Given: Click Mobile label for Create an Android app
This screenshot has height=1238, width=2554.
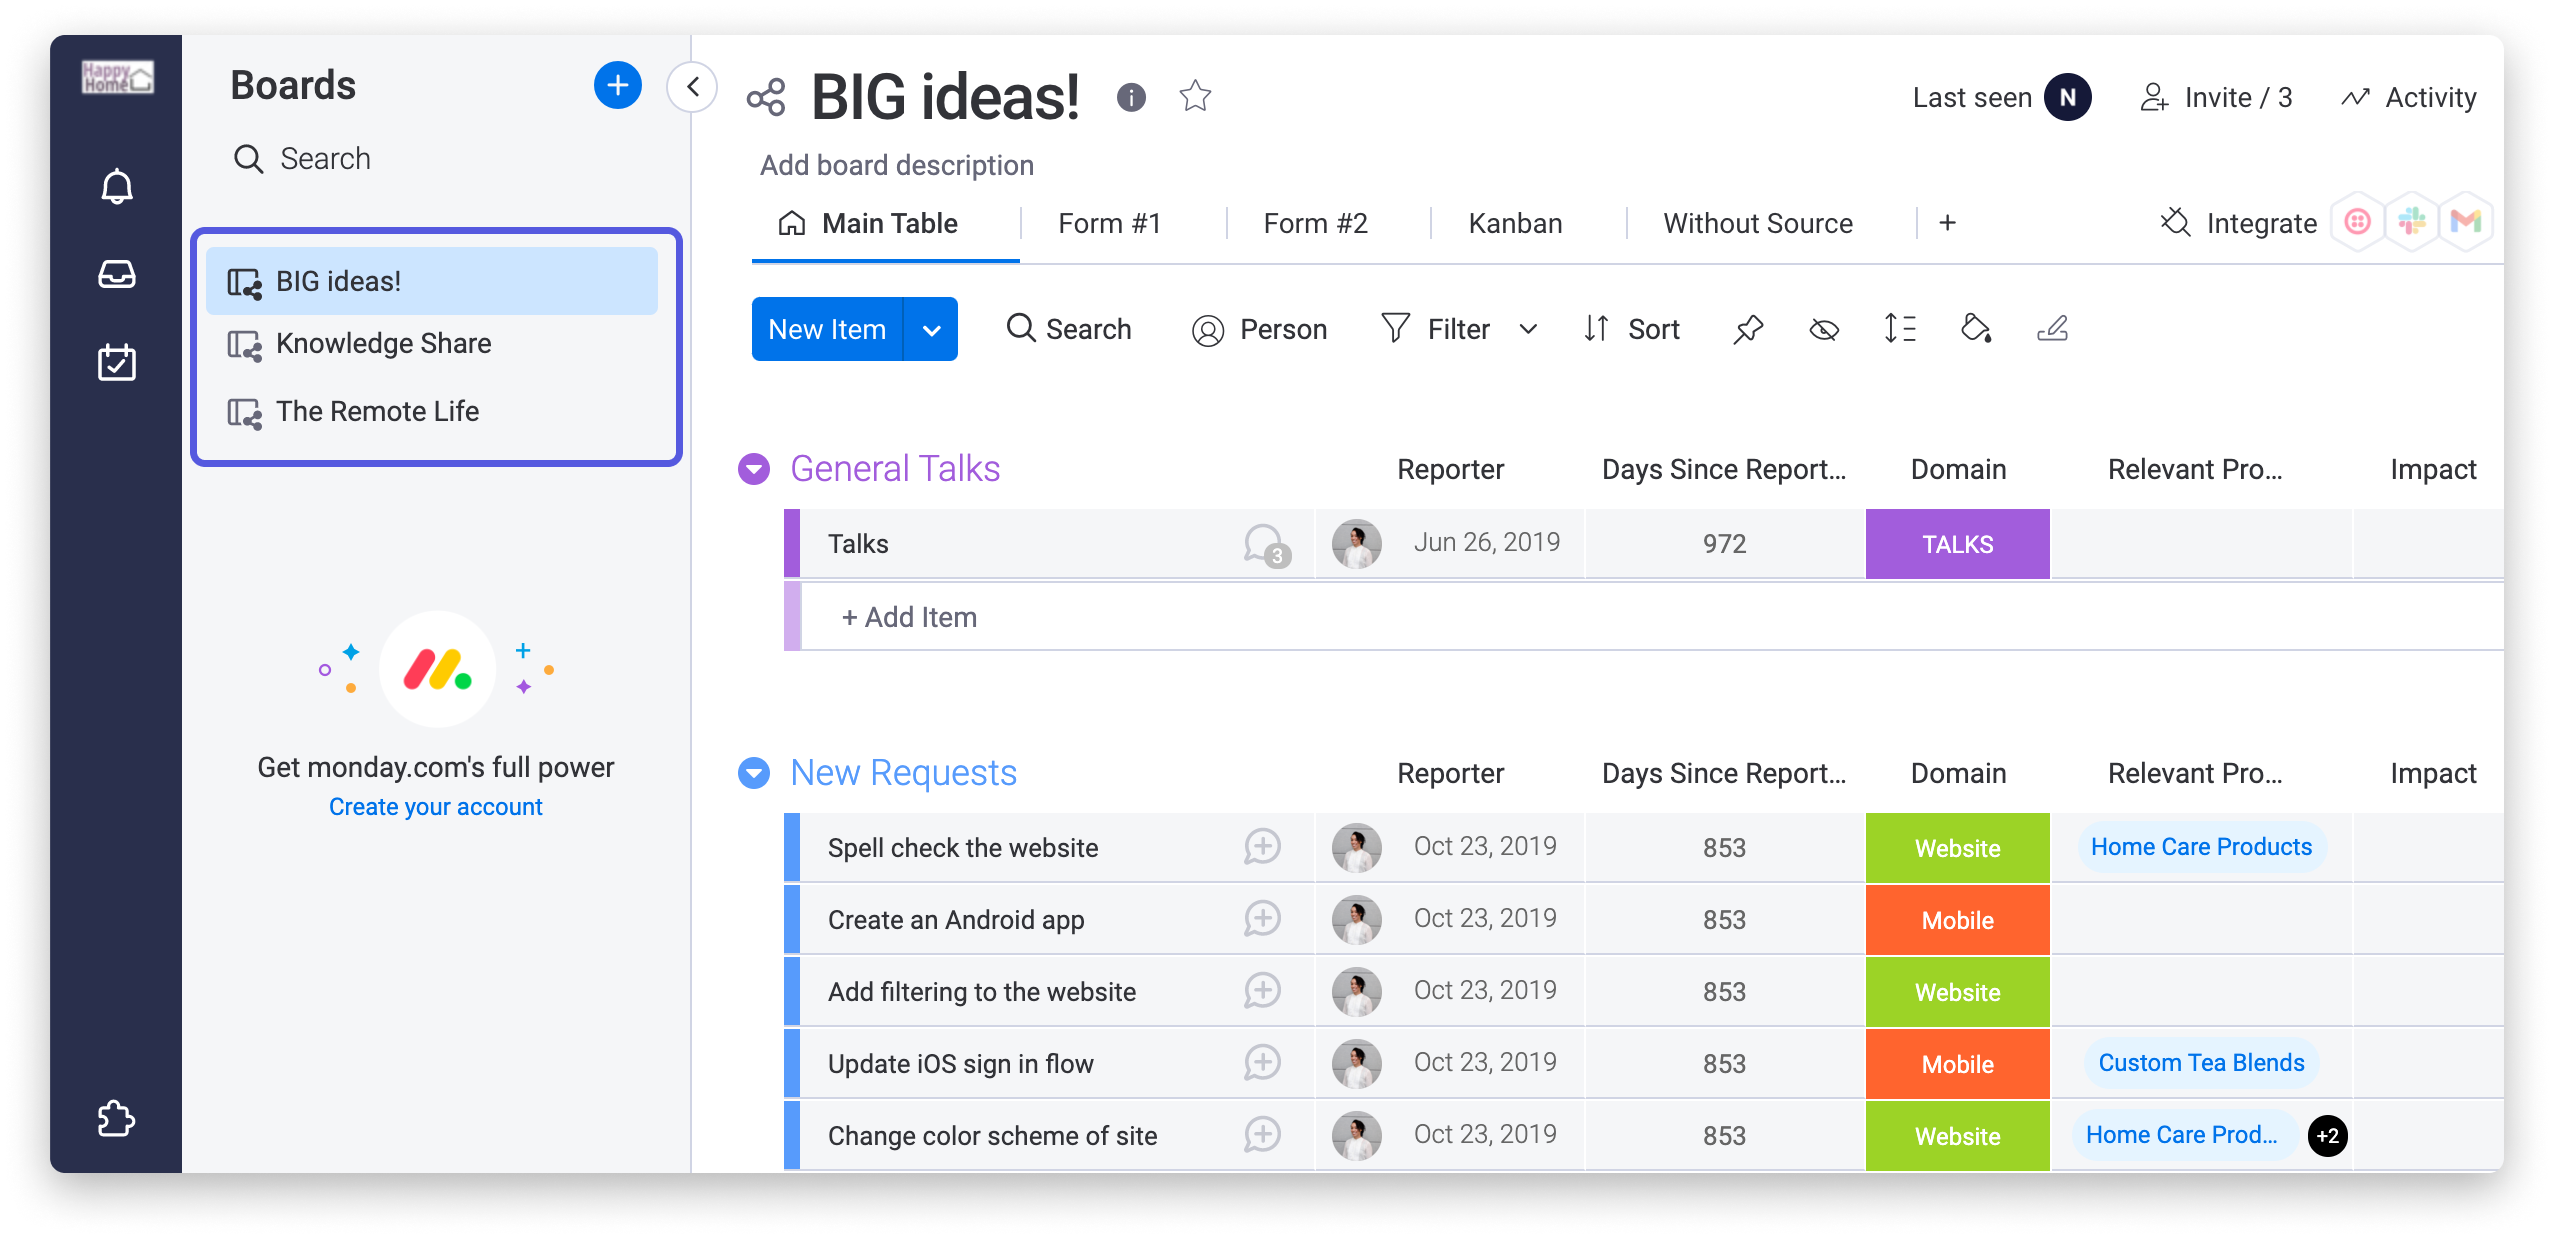Looking at the screenshot, I should tap(1958, 920).
